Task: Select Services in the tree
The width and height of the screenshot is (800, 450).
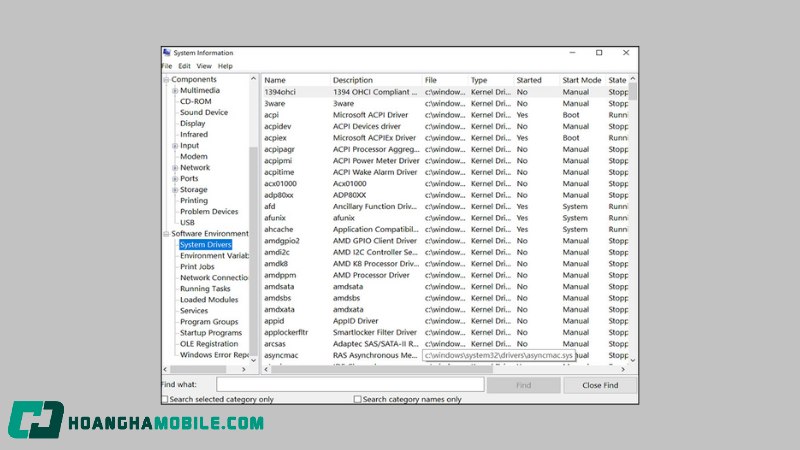Action: [x=194, y=311]
